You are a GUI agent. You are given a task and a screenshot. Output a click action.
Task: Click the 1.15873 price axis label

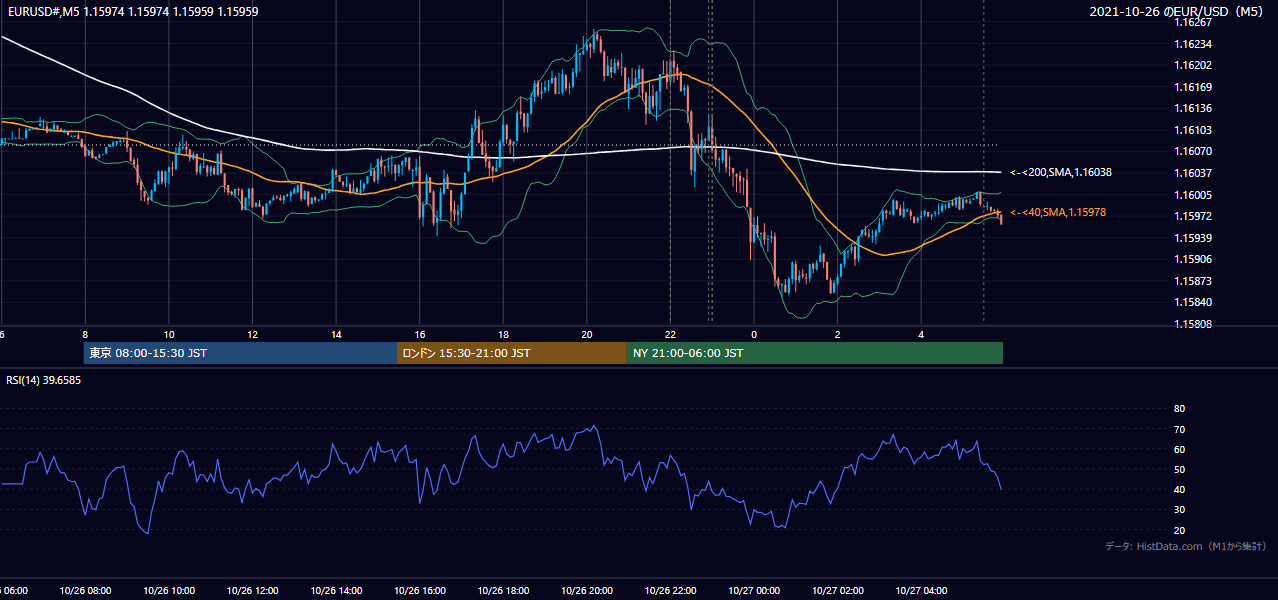coord(1192,281)
